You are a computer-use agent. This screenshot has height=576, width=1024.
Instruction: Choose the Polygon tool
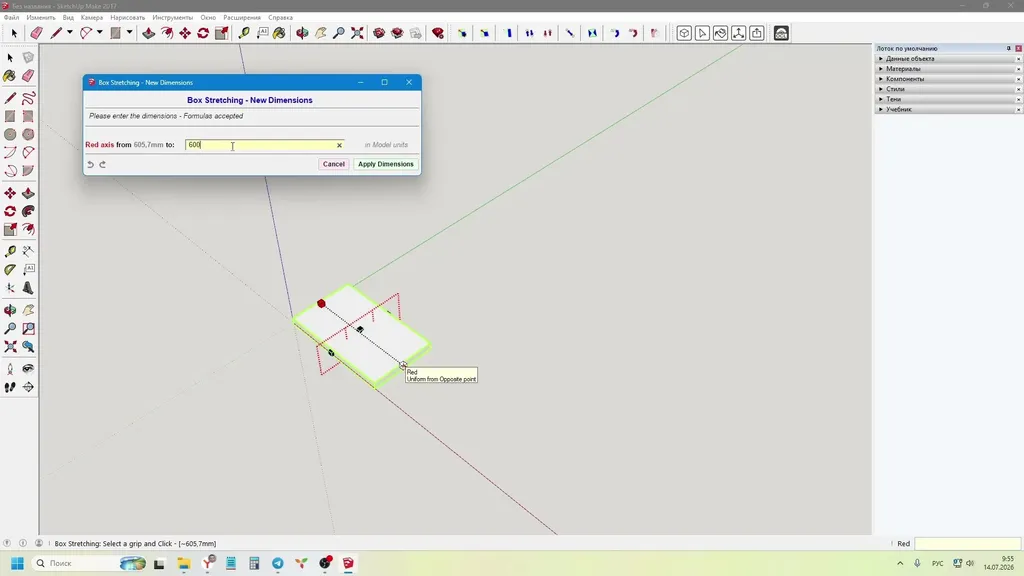(28, 135)
